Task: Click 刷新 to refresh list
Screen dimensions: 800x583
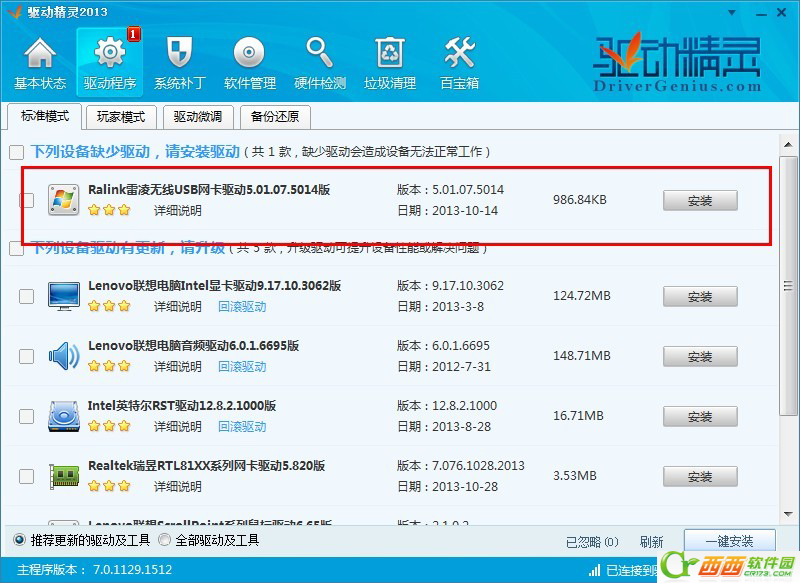Action: [x=652, y=542]
